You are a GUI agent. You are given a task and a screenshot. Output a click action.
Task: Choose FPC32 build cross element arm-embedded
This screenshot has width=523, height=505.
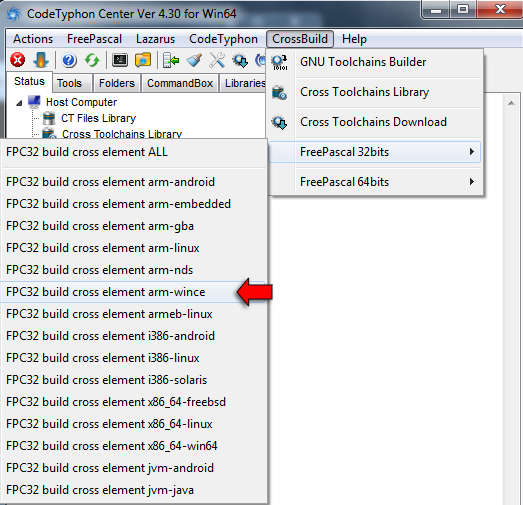point(133,204)
